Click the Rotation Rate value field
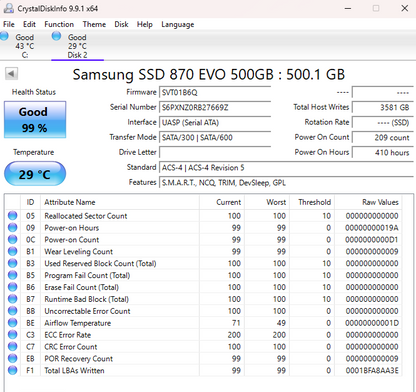This screenshot has width=416, height=392. coord(383,122)
